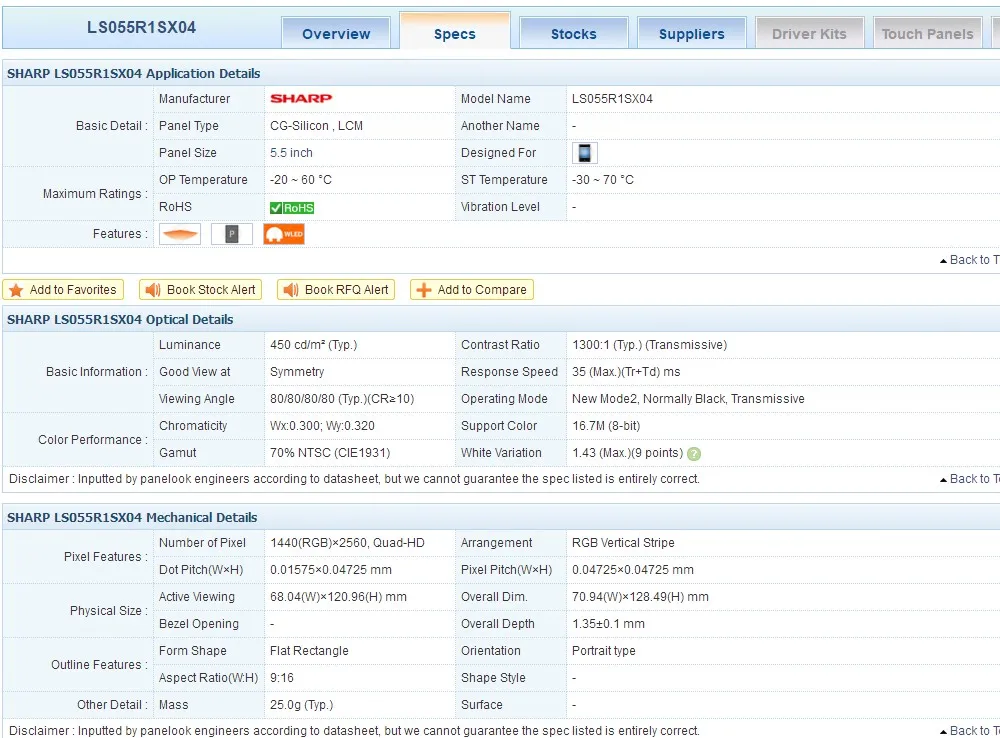Open the Suppliers tab
The image size is (1000, 738).
691,33
